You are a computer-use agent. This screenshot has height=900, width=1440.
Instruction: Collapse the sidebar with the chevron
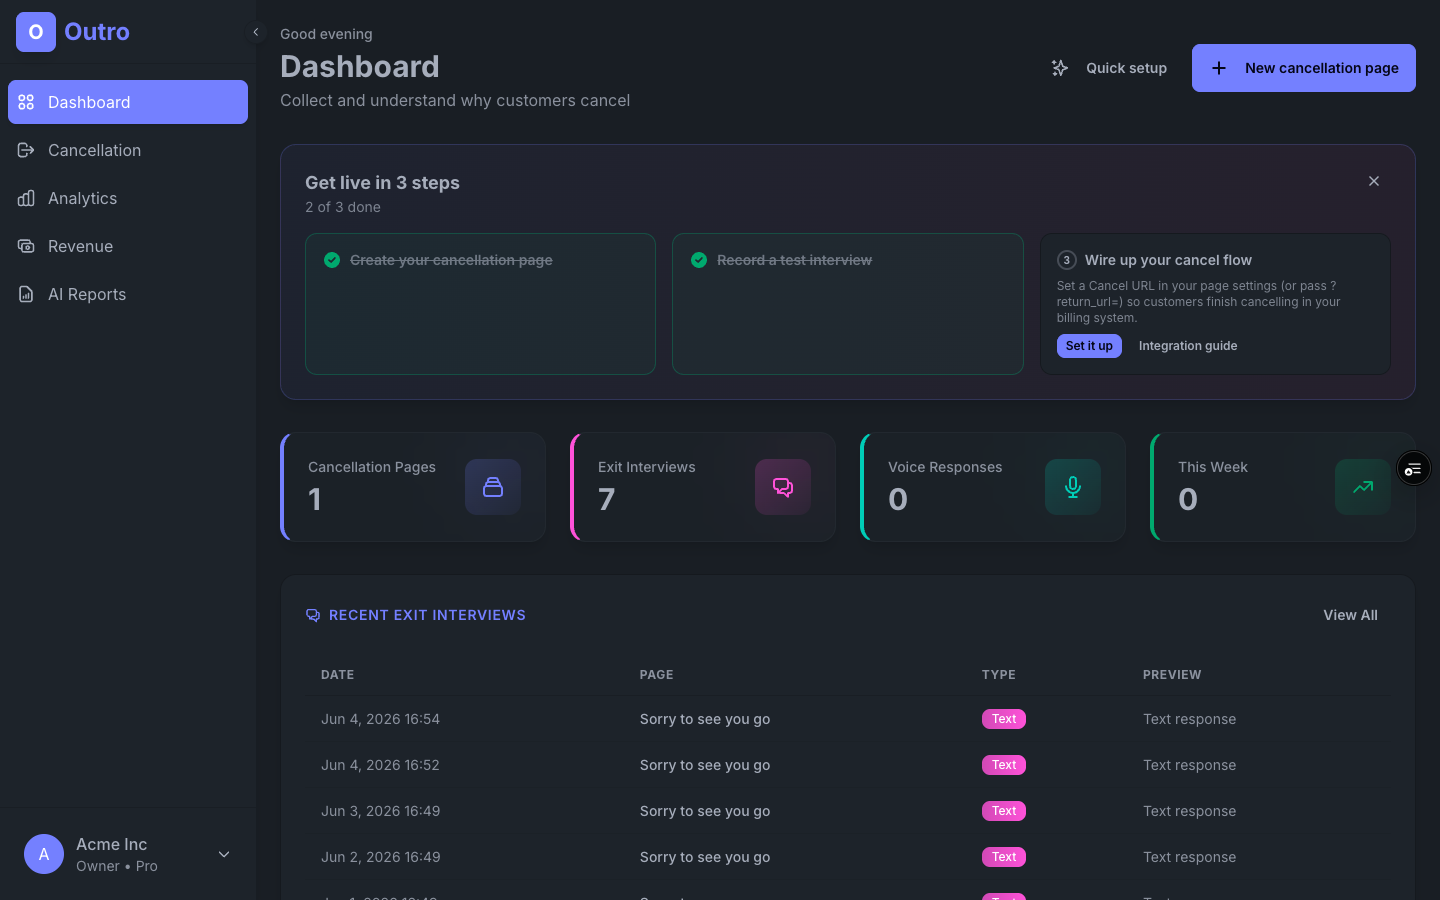(256, 32)
